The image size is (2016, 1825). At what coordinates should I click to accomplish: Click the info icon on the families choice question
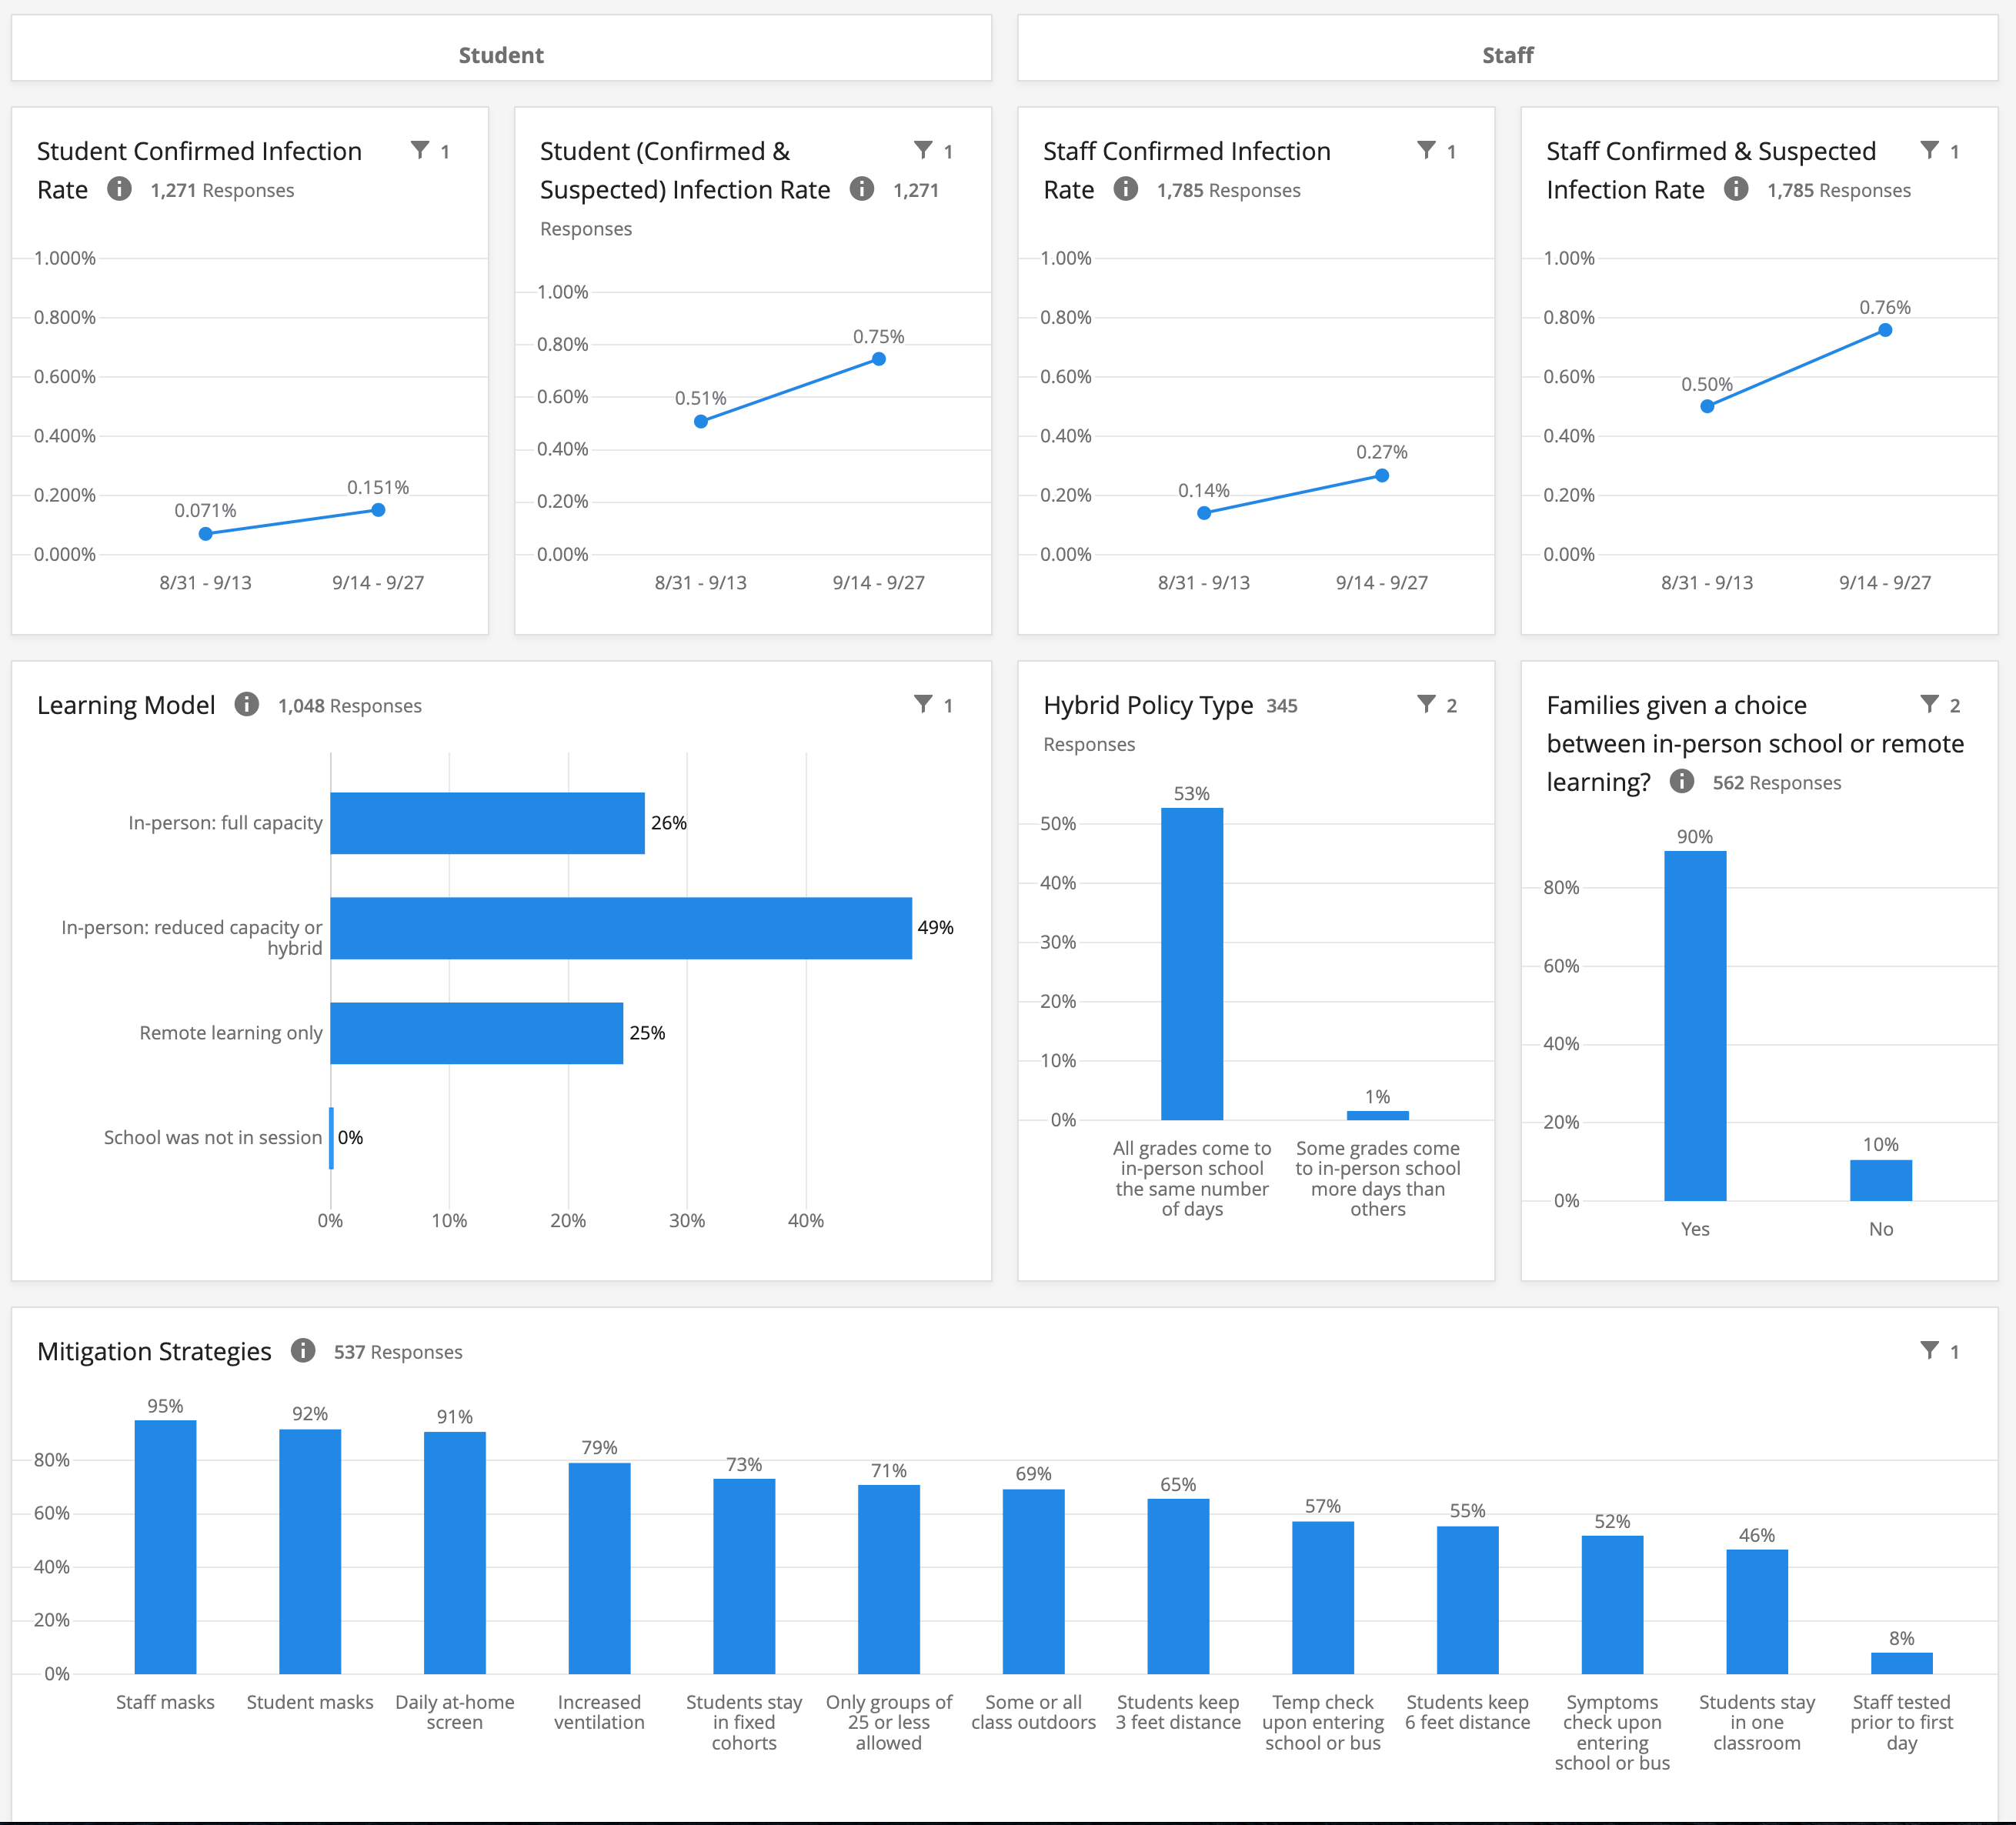point(1682,782)
